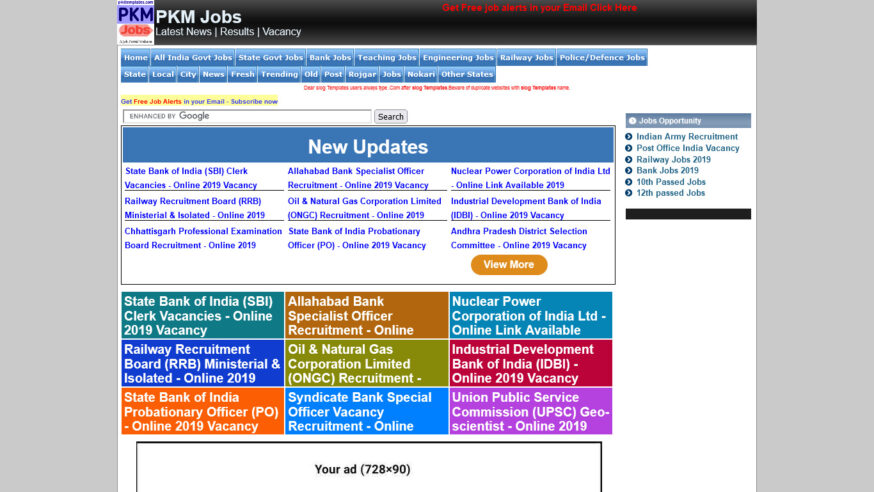Click the orange View More button

pos(509,265)
